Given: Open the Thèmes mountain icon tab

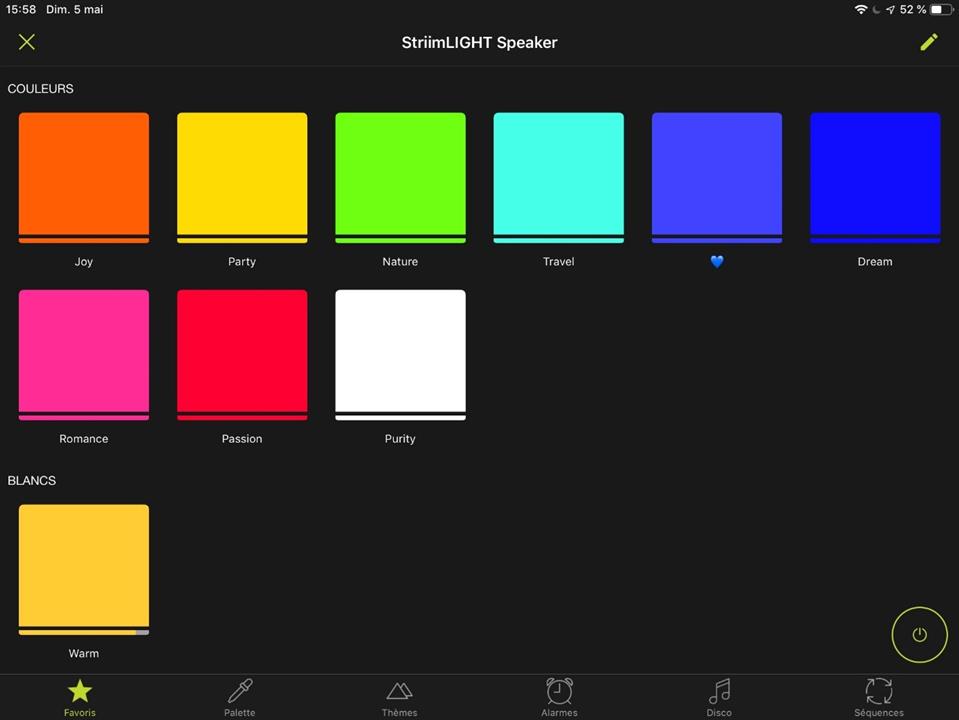Looking at the screenshot, I should [399, 697].
